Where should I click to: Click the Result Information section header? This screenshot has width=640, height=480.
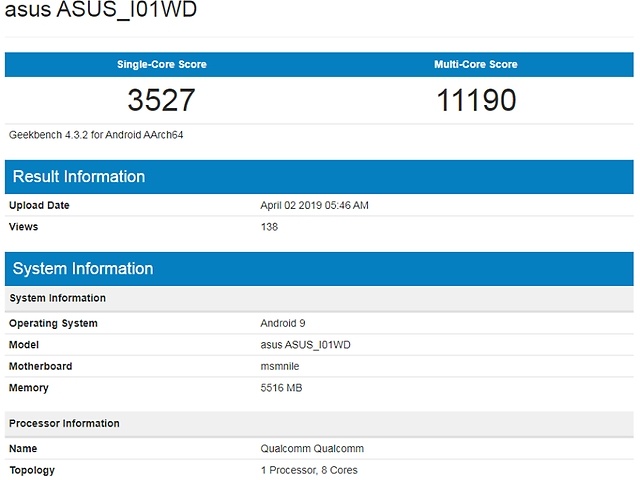[x=319, y=177]
